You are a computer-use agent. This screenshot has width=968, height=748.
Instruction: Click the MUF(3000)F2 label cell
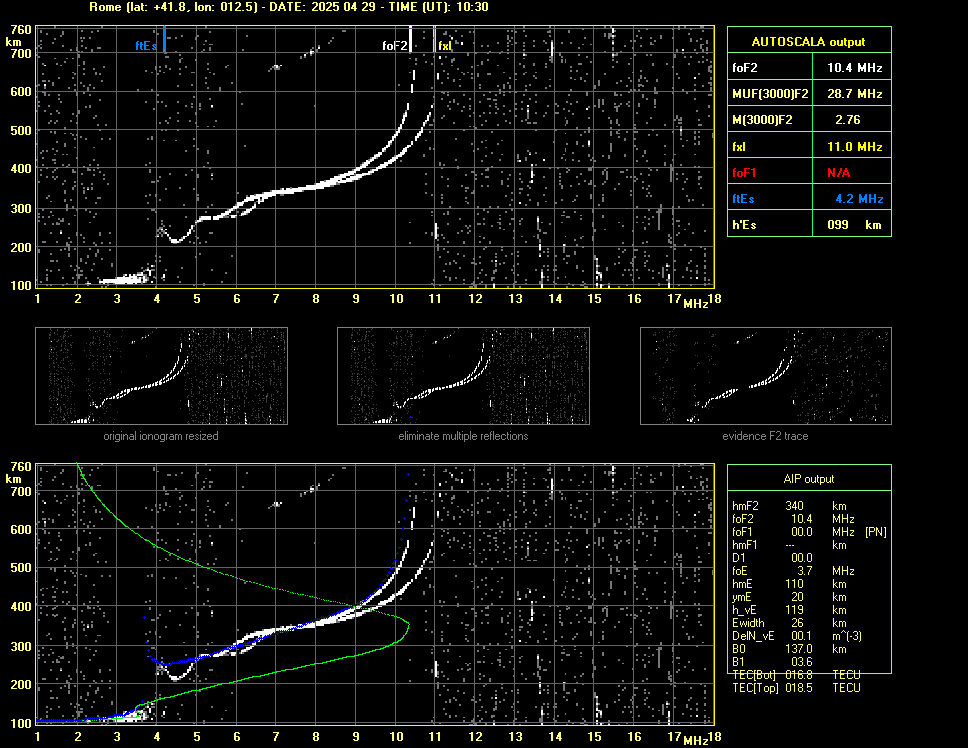(x=770, y=94)
